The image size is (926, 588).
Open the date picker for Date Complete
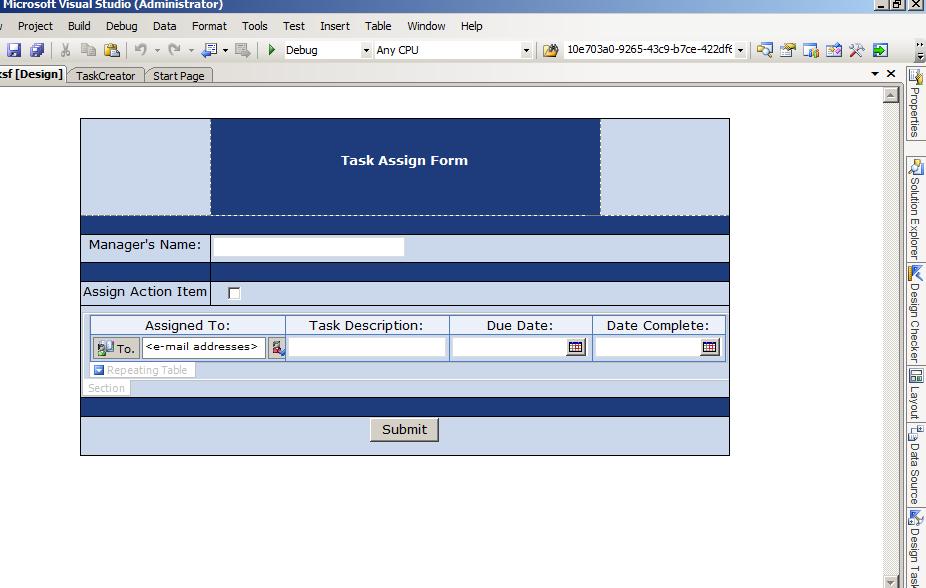point(710,347)
